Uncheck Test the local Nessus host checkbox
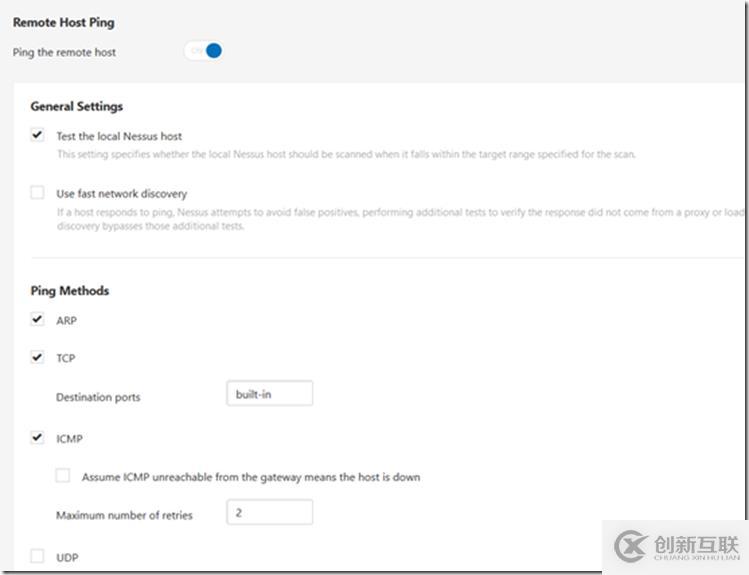This screenshot has height=575, width=749. pos(37,135)
